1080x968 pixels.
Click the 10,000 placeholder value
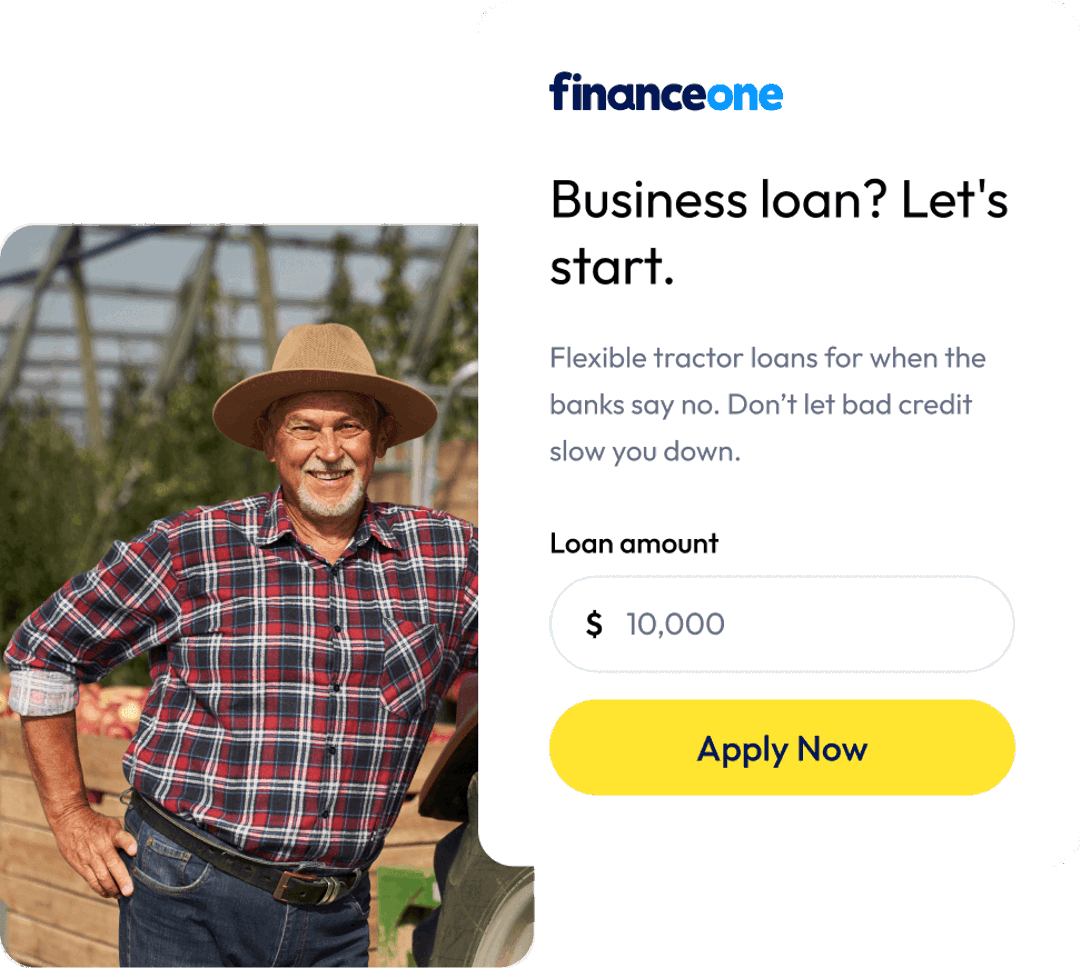pos(674,623)
